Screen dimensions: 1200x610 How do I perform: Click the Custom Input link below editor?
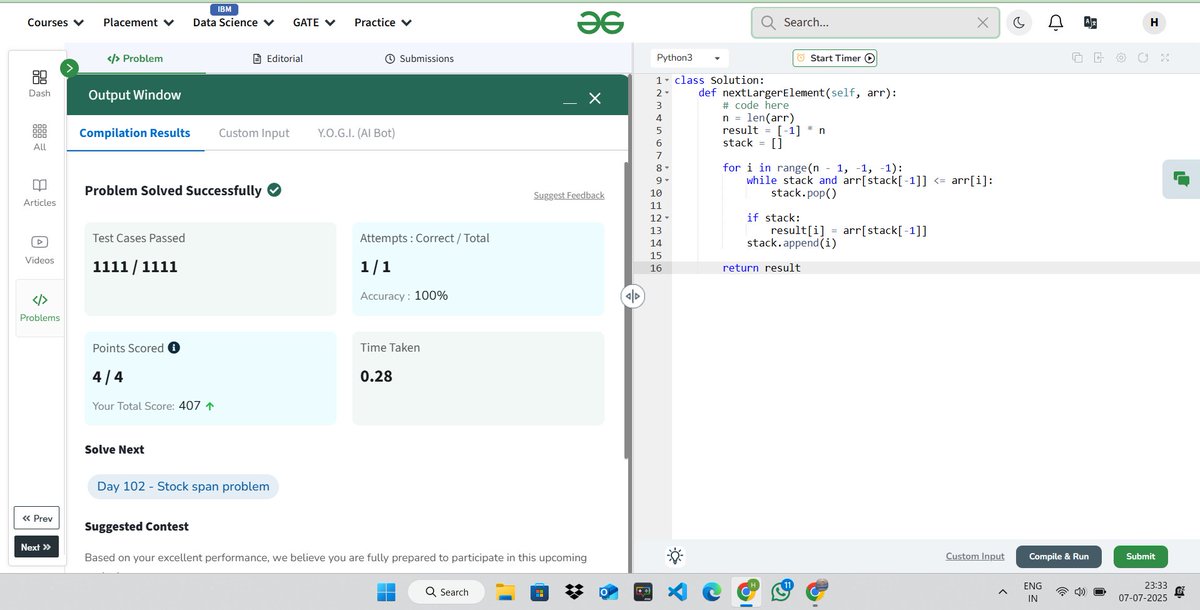pyautogui.click(x=975, y=556)
